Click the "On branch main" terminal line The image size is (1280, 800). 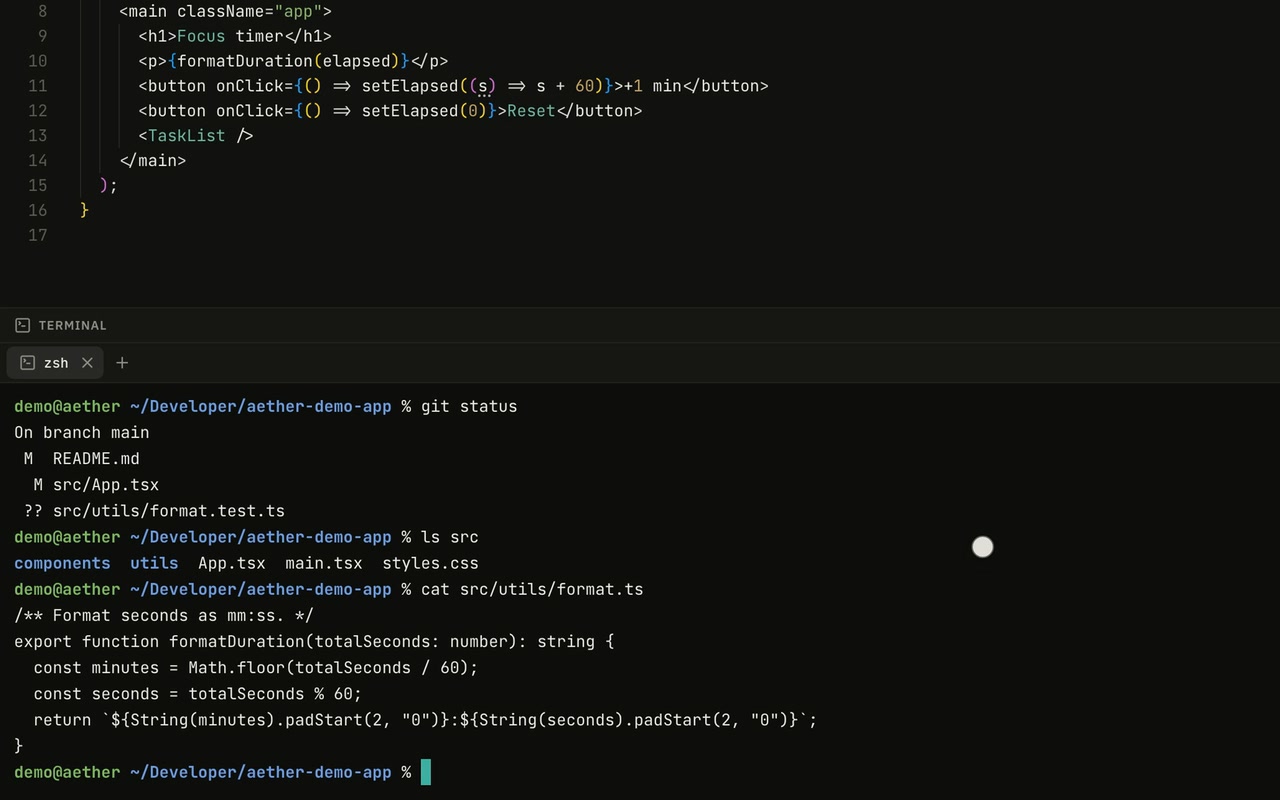(x=82, y=433)
